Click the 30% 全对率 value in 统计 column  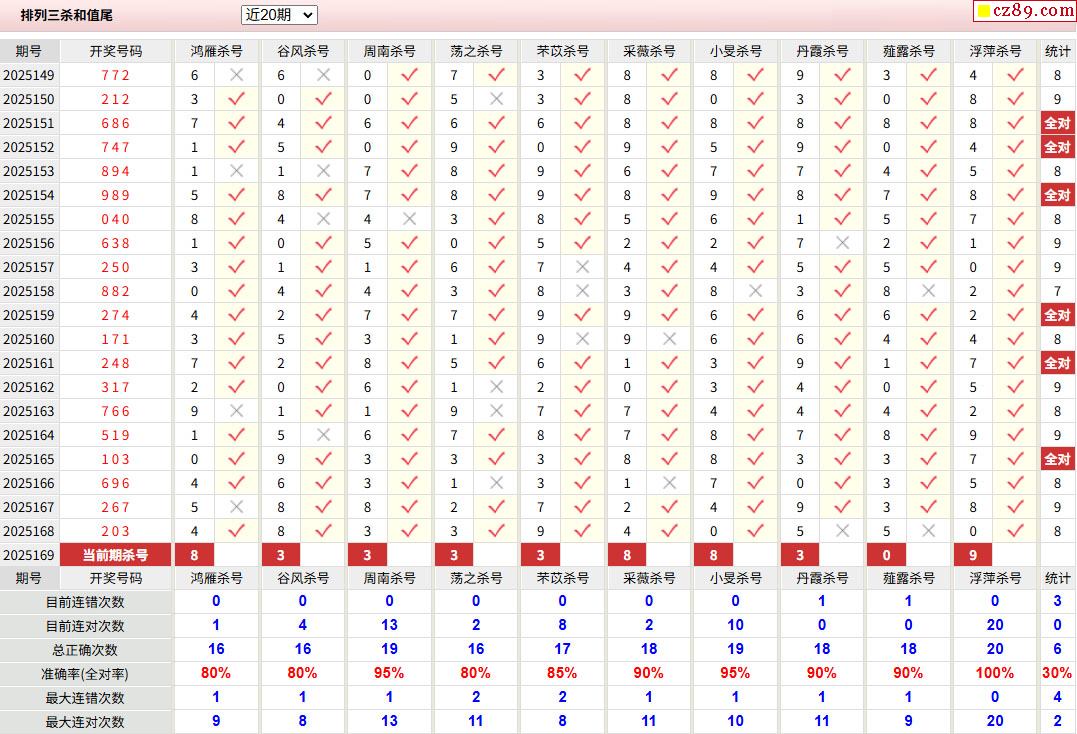[x=1057, y=674]
